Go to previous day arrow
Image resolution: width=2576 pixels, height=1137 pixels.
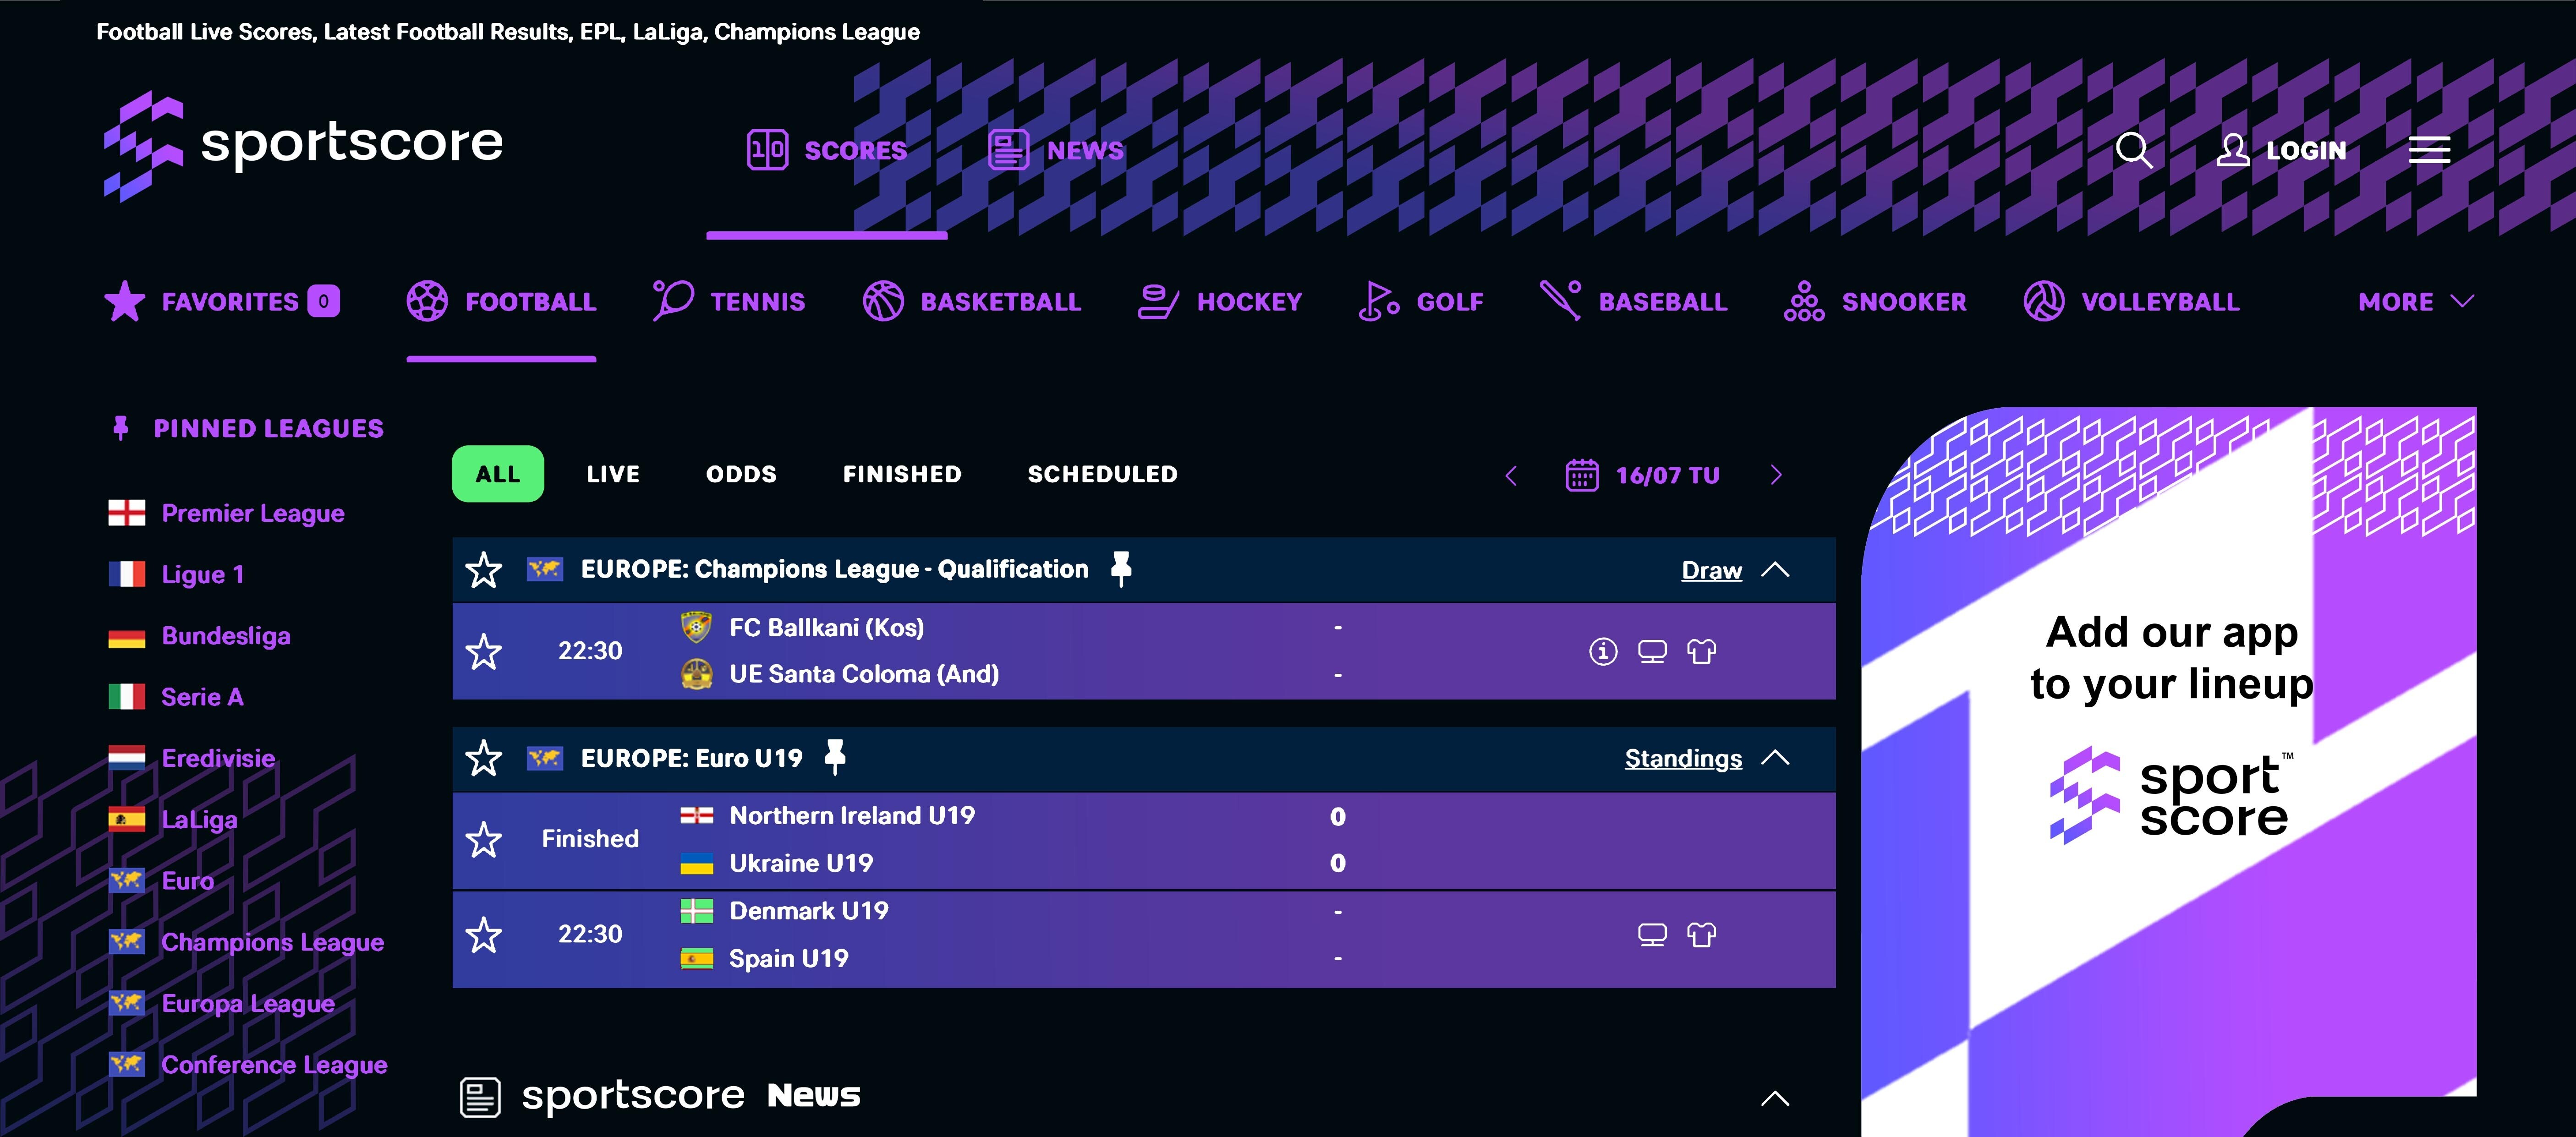click(1511, 475)
